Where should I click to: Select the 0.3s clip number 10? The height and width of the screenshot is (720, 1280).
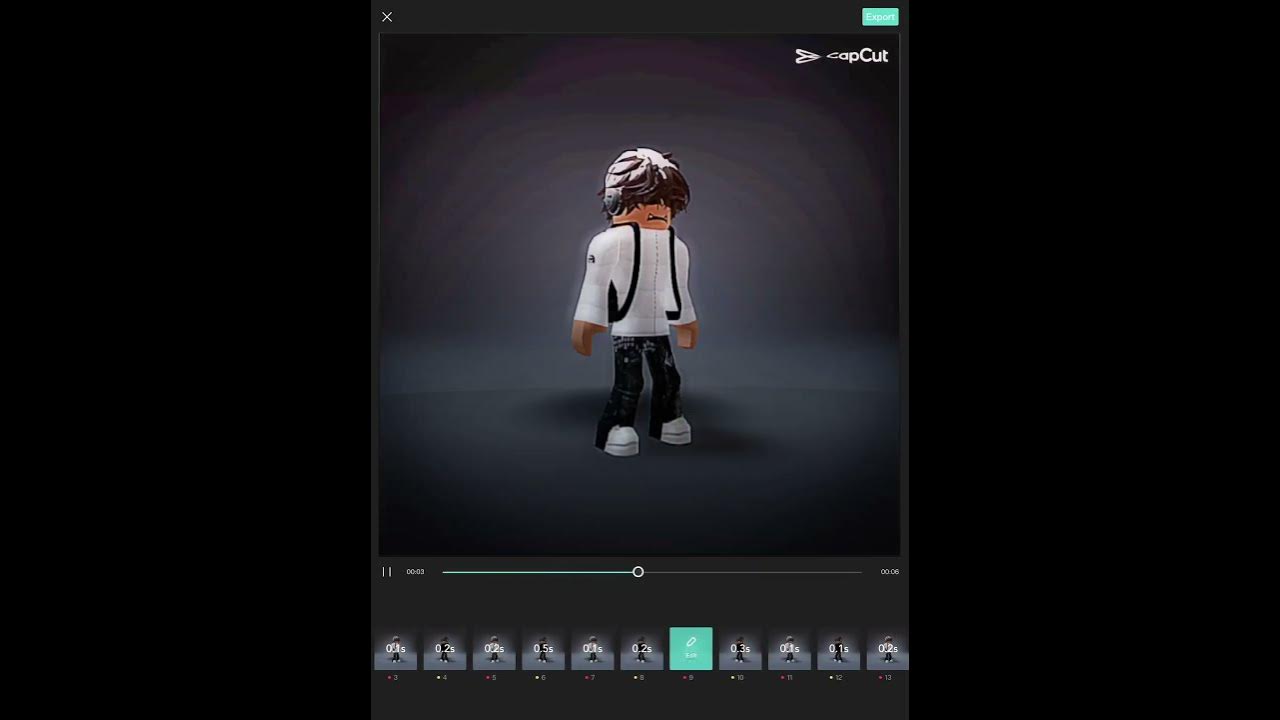(740, 649)
